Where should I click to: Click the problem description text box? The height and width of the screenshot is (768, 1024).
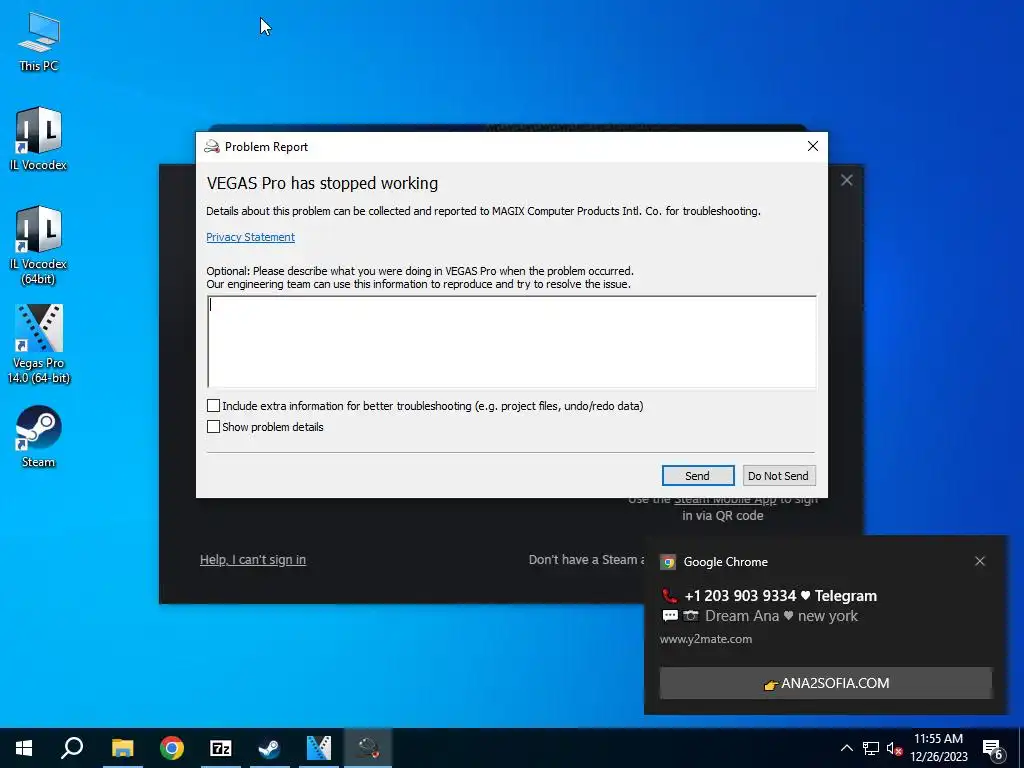point(512,342)
